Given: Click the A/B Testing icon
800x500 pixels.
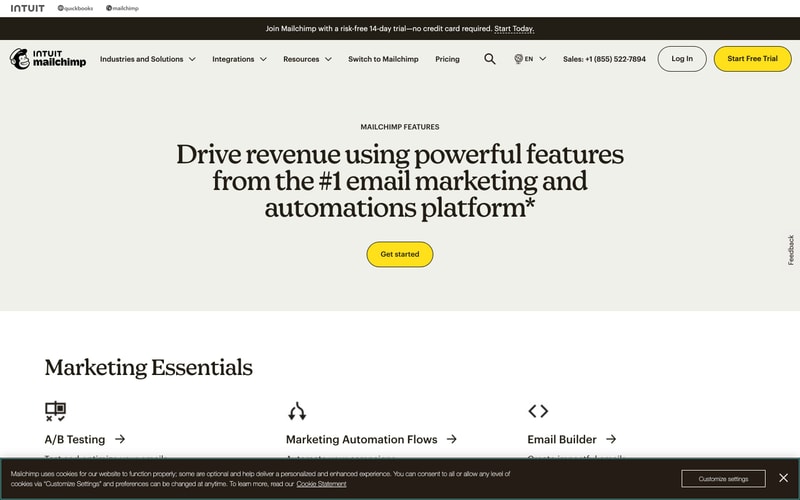Looking at the screenshot, I should click(55, 411).
